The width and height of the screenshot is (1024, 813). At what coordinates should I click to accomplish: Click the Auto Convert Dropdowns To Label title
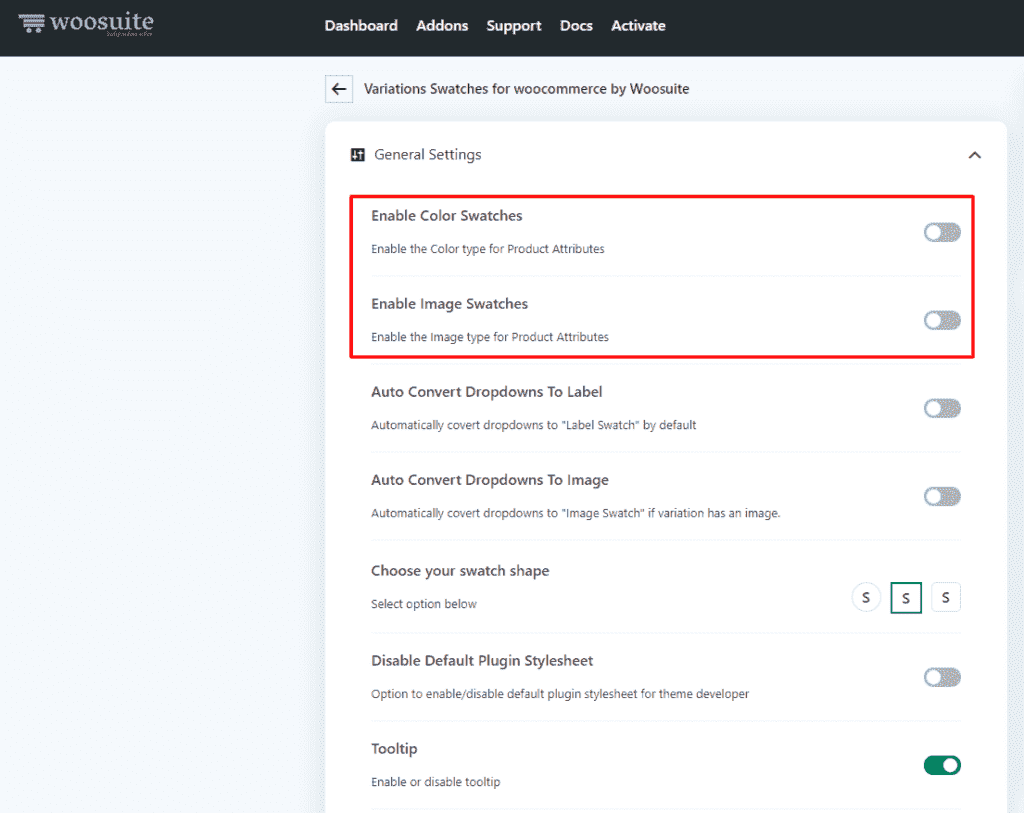487,392
